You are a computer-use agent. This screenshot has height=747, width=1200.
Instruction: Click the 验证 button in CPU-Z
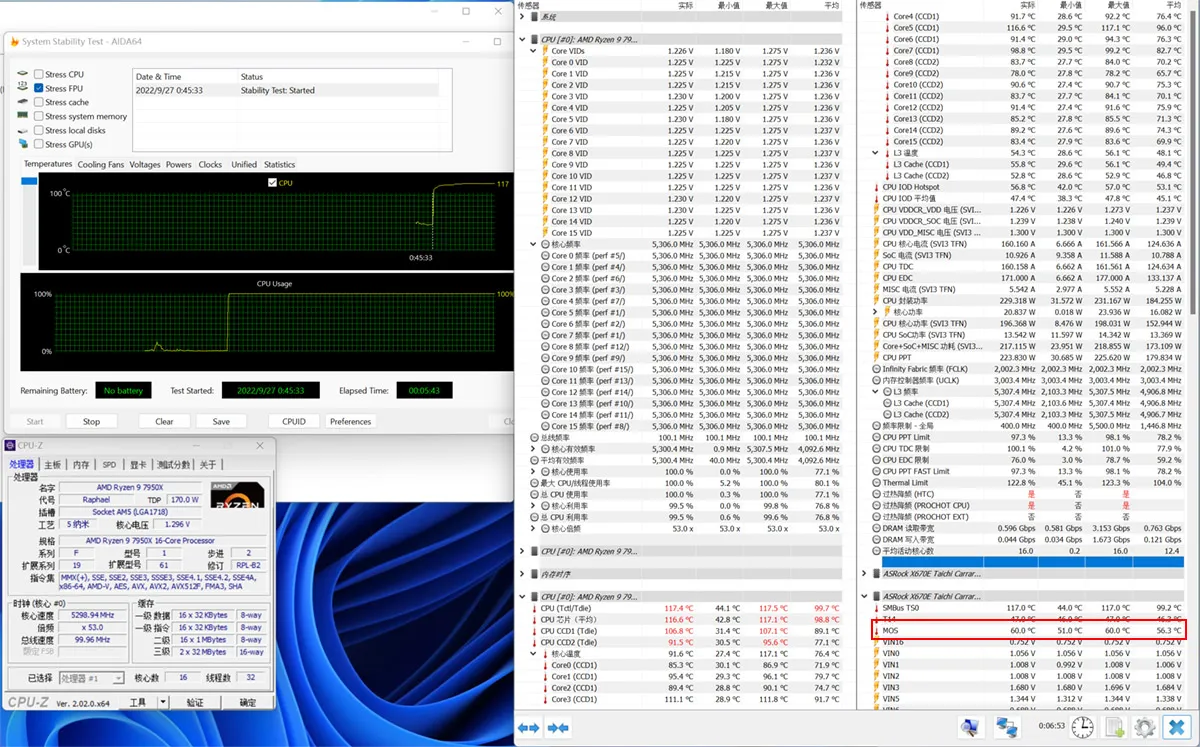point(195,703)
